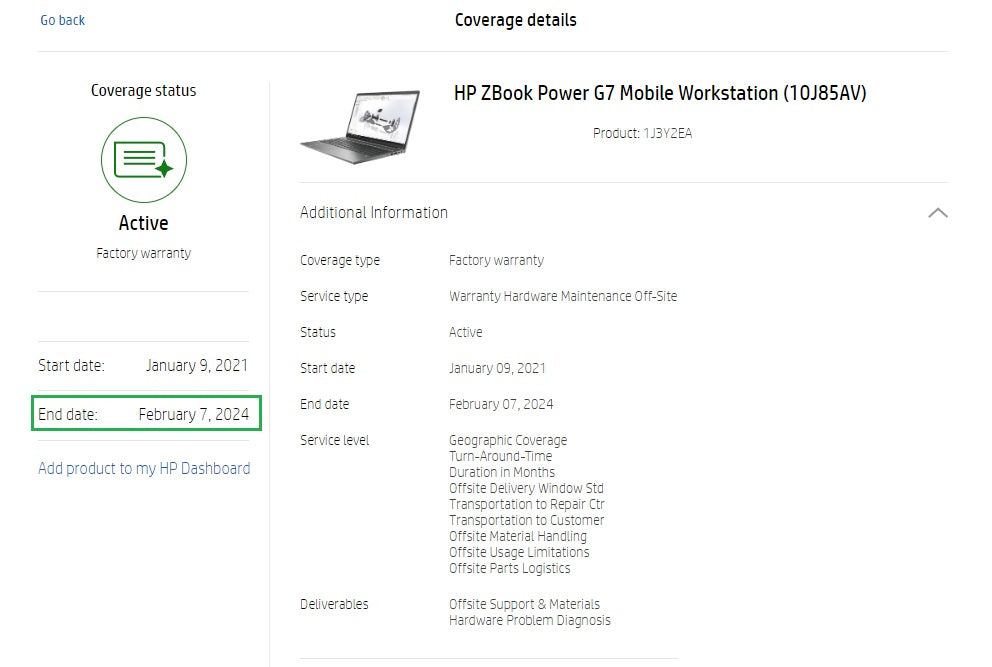Viewport: 992px width, 667px height.
Task: Click the January 09, 2021 date
Action: pos(497,368)
